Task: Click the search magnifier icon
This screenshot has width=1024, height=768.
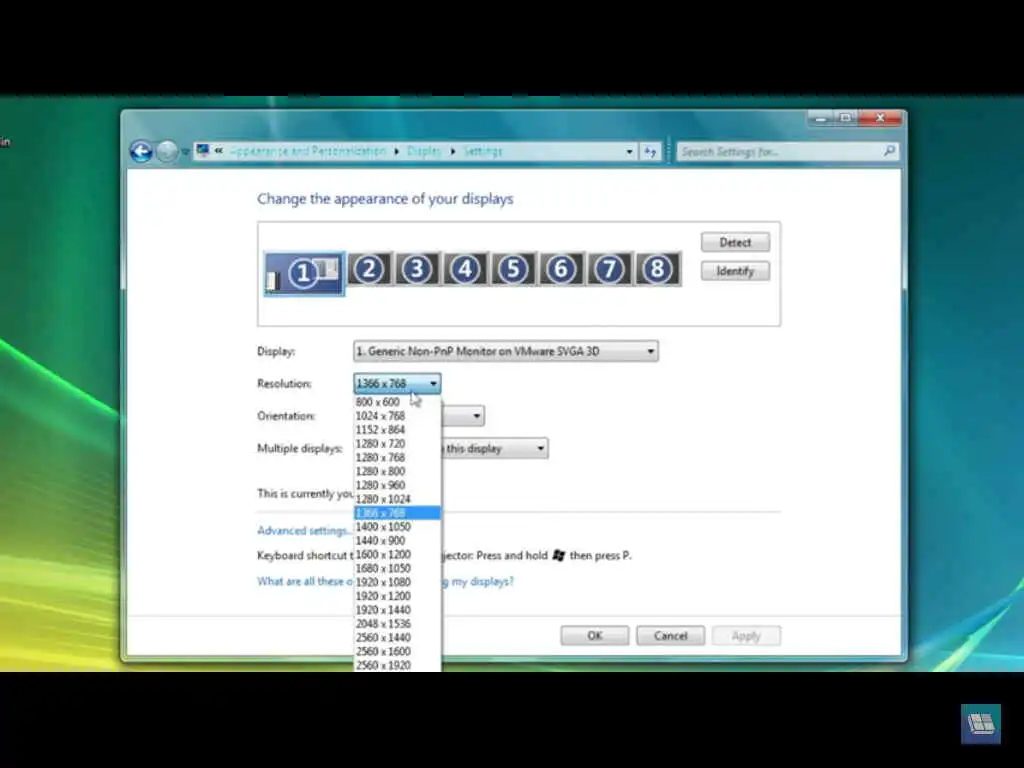Action: (889, 152)
